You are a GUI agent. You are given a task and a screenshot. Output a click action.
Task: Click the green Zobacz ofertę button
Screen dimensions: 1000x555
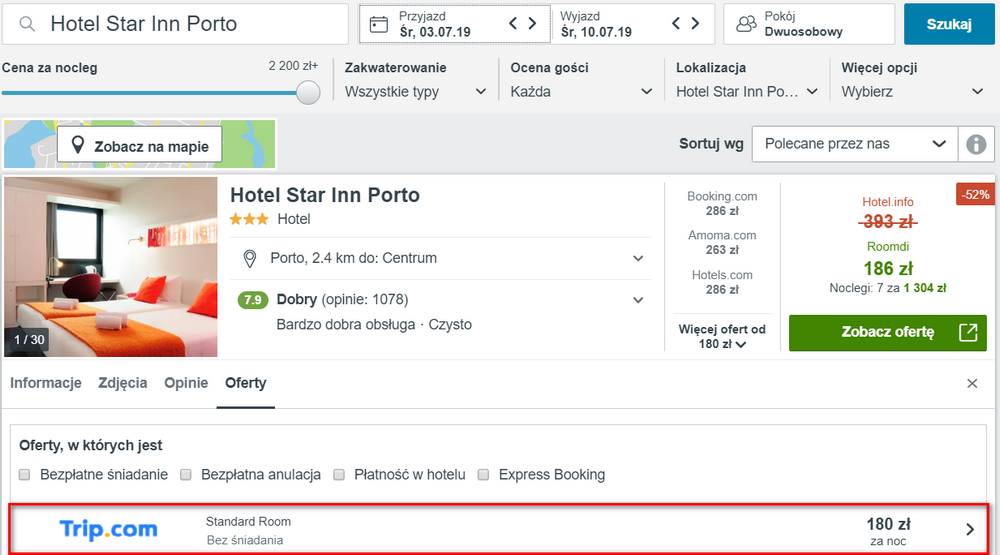[888, 332]
